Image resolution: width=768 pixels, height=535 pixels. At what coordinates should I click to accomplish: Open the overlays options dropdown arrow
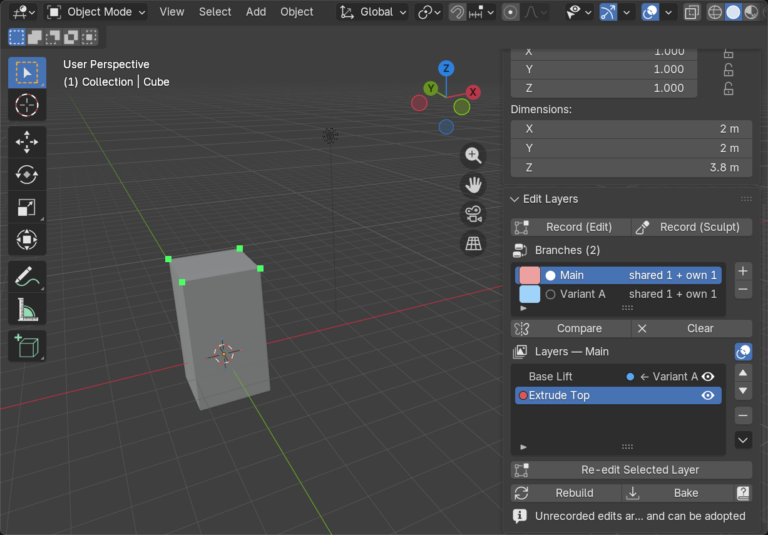pyautogui.click(x=668, y=12)
